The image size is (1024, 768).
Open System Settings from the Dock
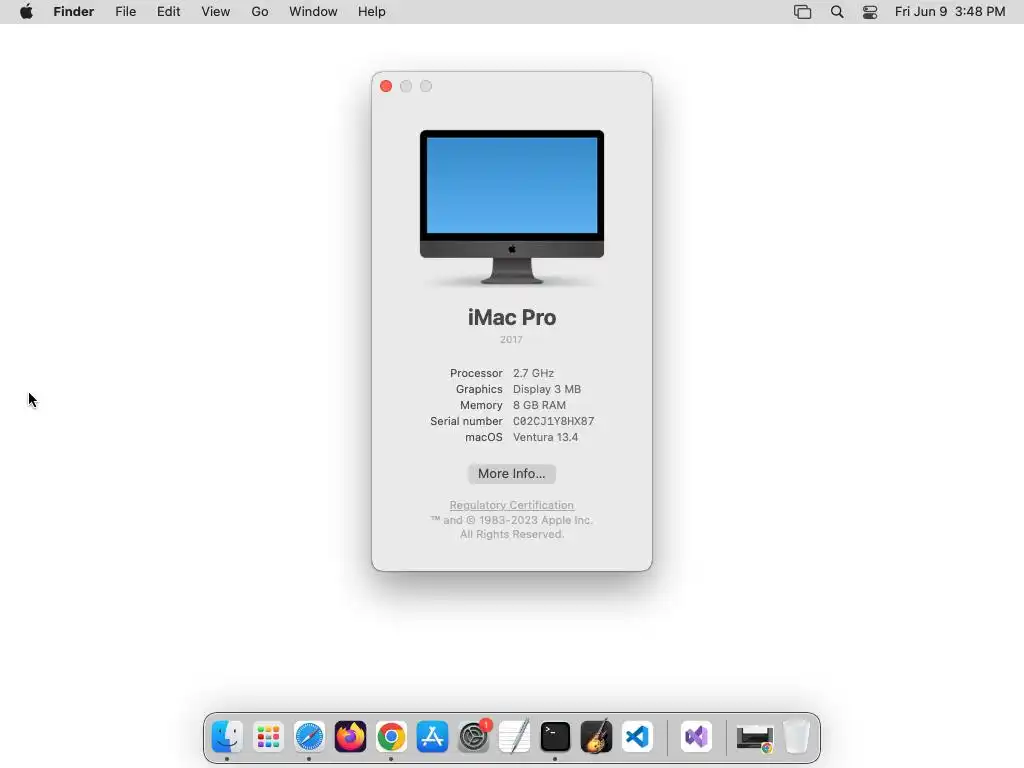473,737
